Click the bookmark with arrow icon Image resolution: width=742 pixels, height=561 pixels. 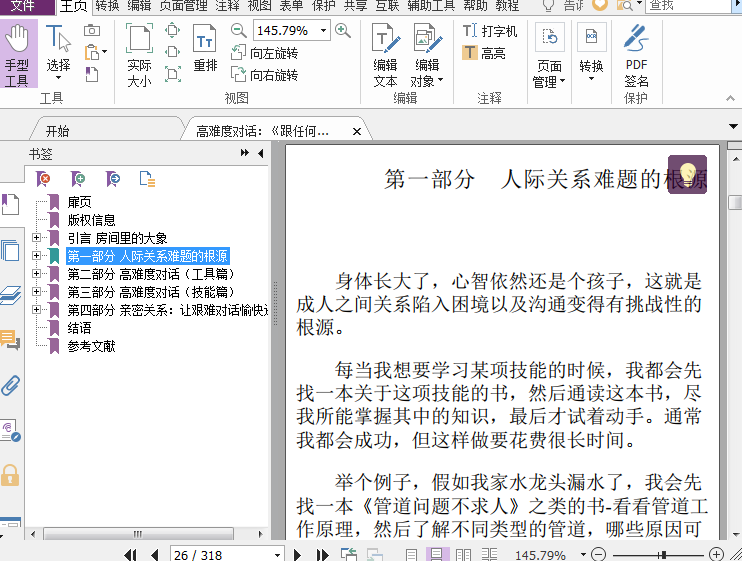pos(113,179)
